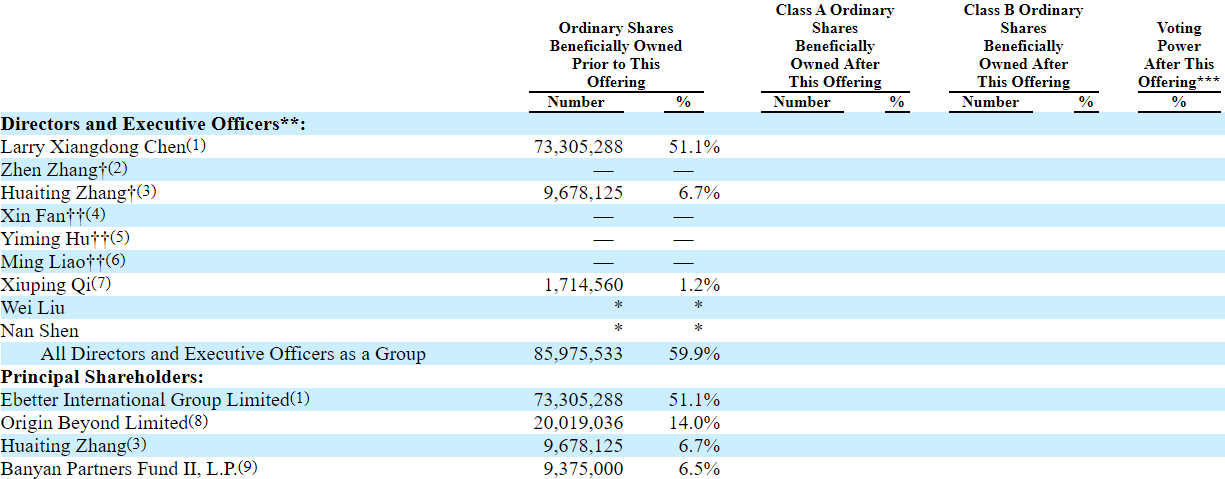Click the Xin Fan row label
The height and width of the screenshot is (479, 1225).
(52, 216)
